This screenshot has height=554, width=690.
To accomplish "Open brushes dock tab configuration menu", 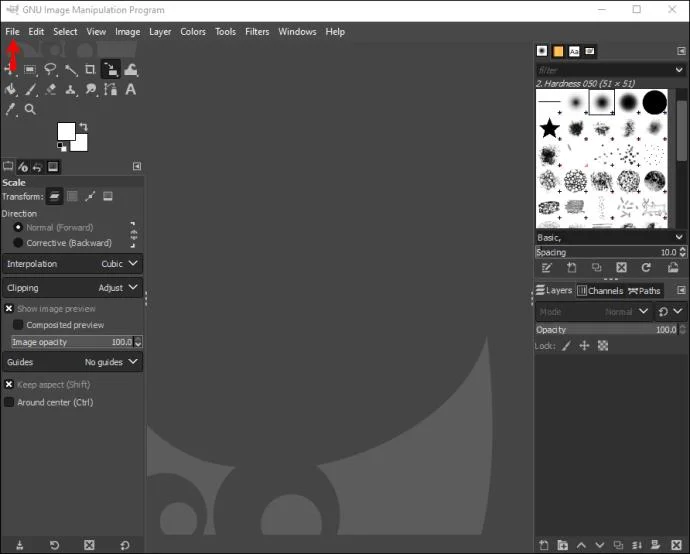I will [x=681, y=51].
